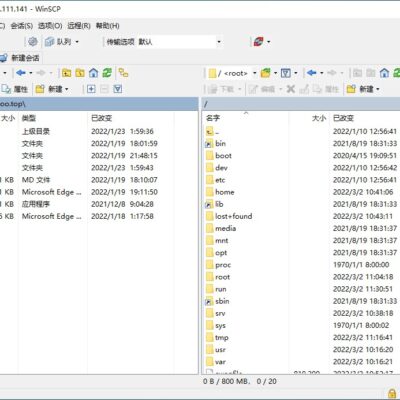Go to parent directory in local panel
This screenshot has width=400, height=400.
tap(67, 73)
